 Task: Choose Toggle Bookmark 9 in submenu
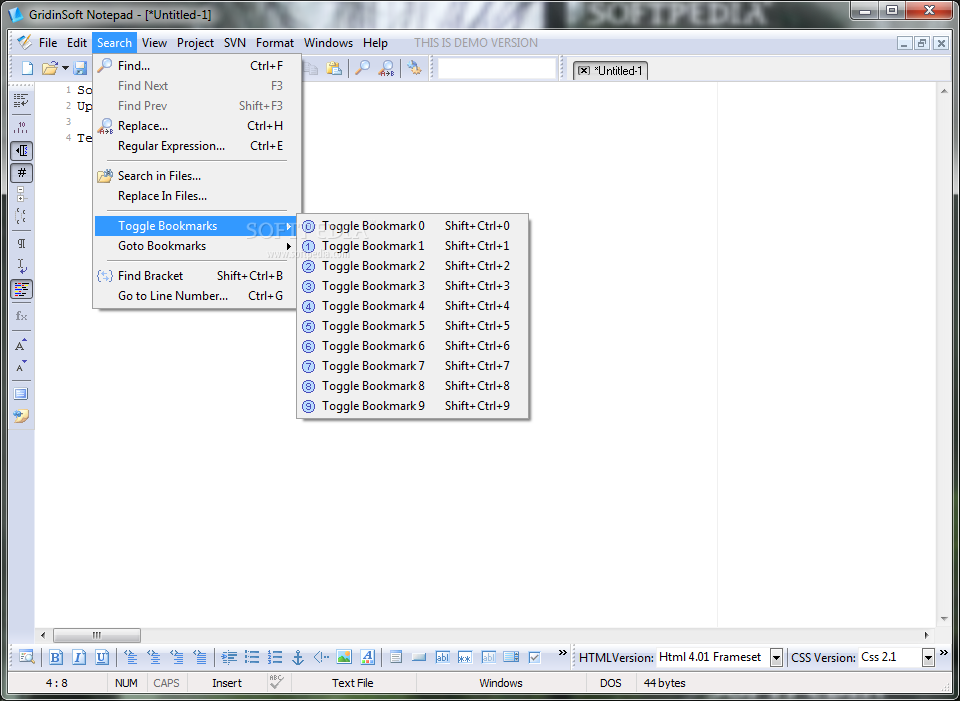click(412, 406)
